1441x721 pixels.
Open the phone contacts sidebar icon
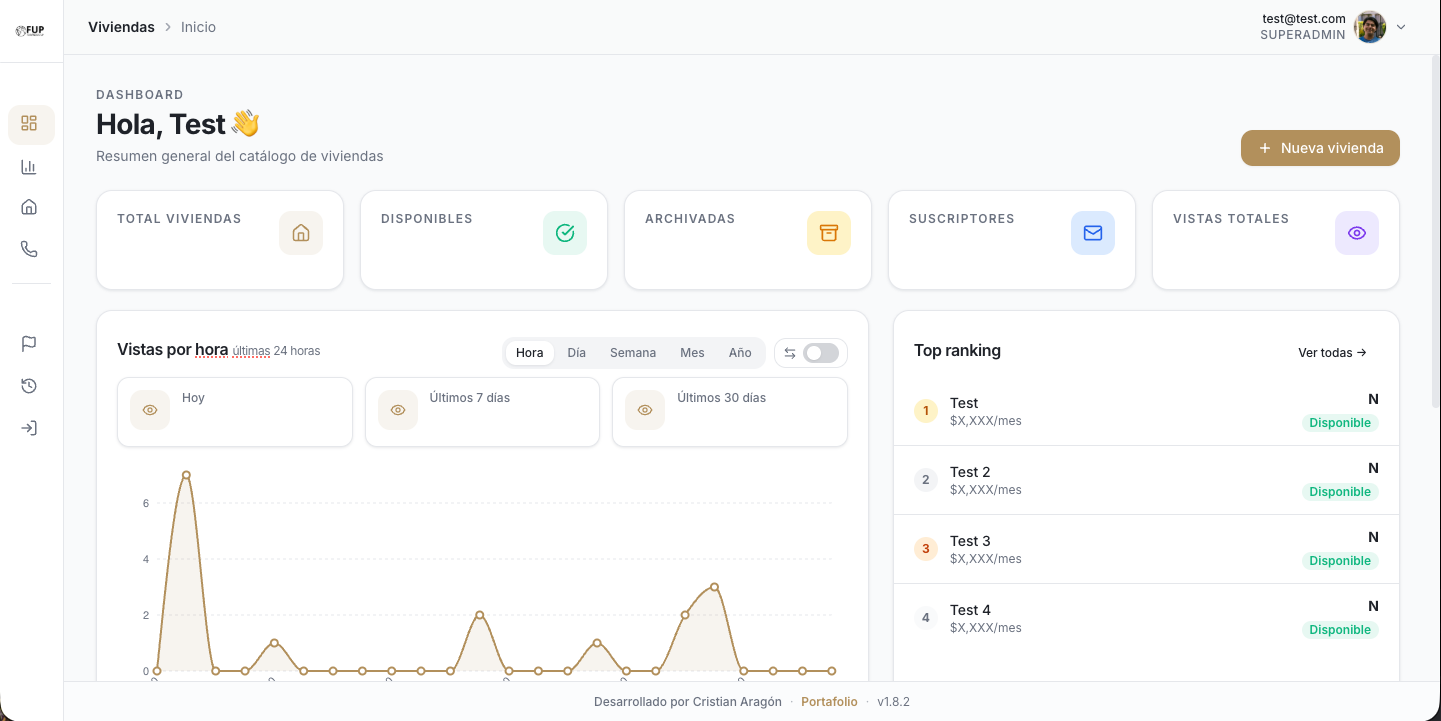[x=29, y=249]
